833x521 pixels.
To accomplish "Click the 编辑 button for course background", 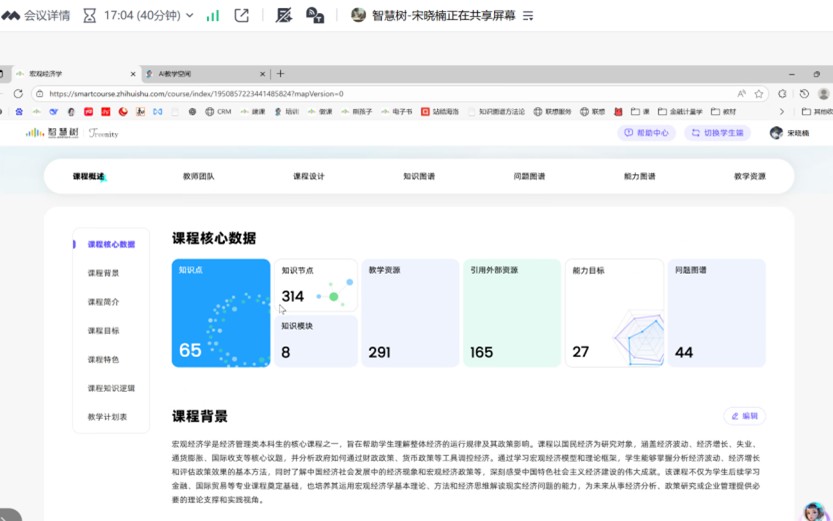I will tap(744, 416).
